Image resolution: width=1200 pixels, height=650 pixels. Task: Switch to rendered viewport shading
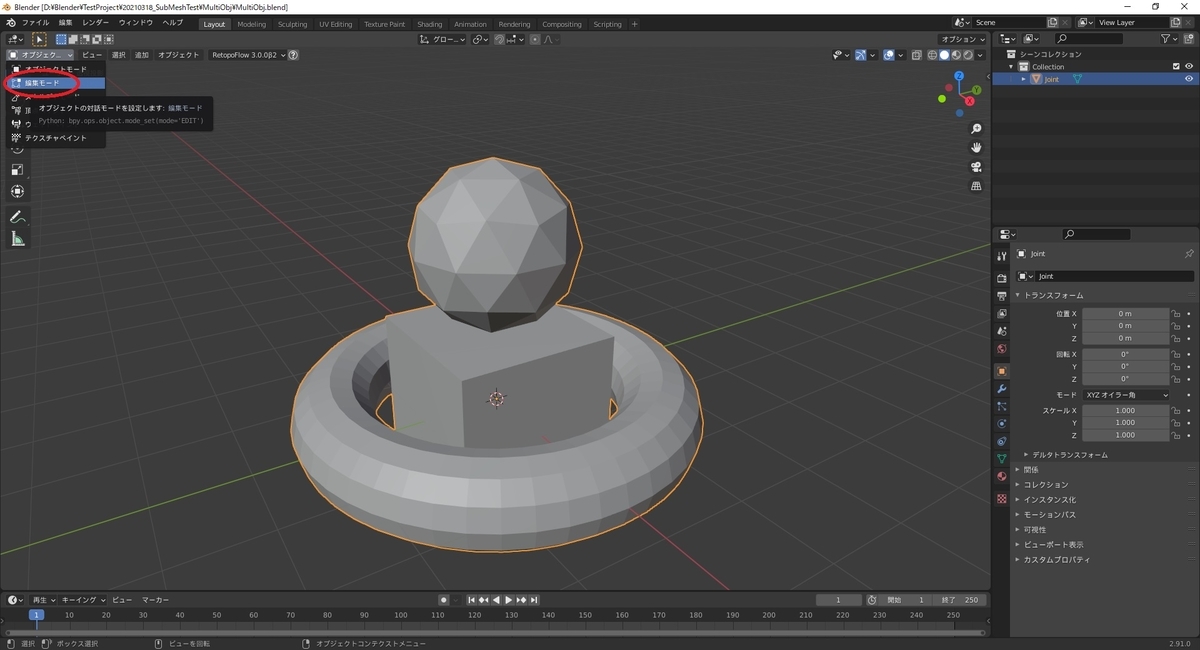[x=968, y=55]
